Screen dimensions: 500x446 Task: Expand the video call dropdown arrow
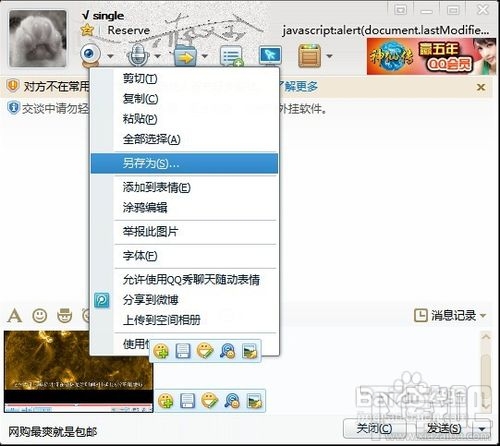pos(110,56)
